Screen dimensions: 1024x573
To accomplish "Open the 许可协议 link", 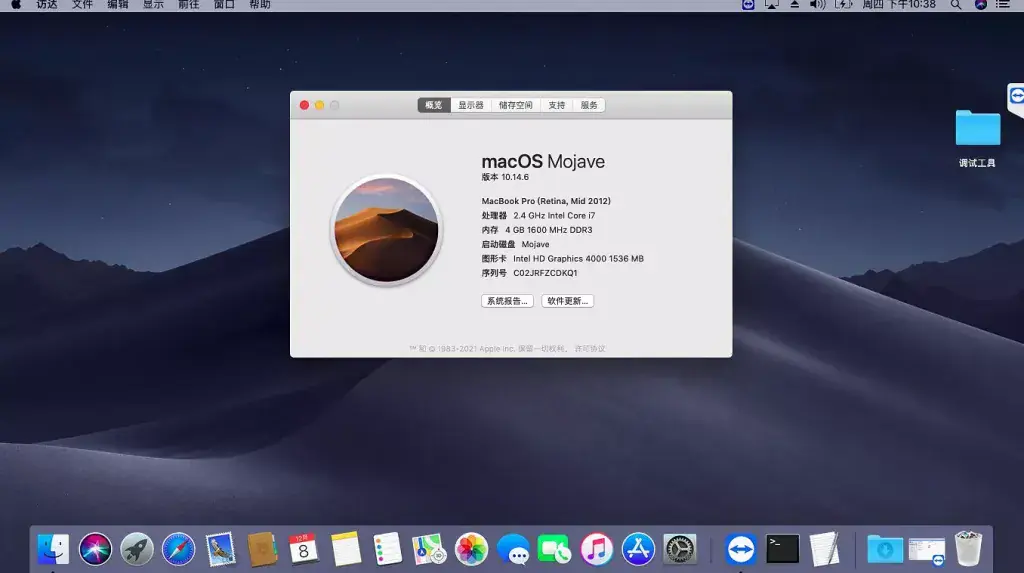I will (590, 349).
